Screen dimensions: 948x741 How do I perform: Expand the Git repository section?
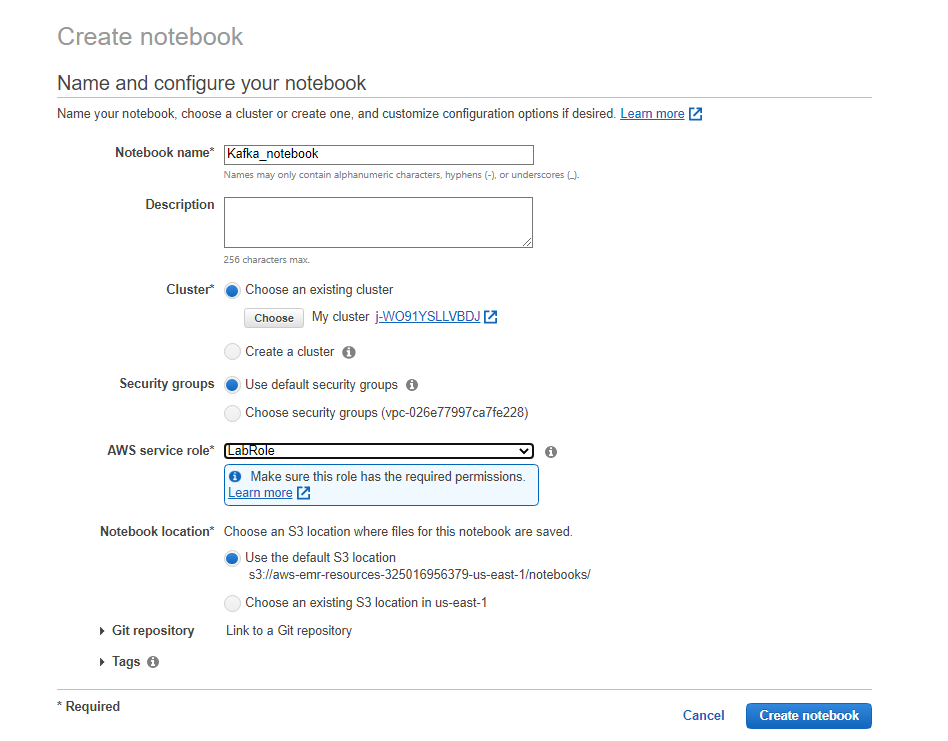[102, 631]
